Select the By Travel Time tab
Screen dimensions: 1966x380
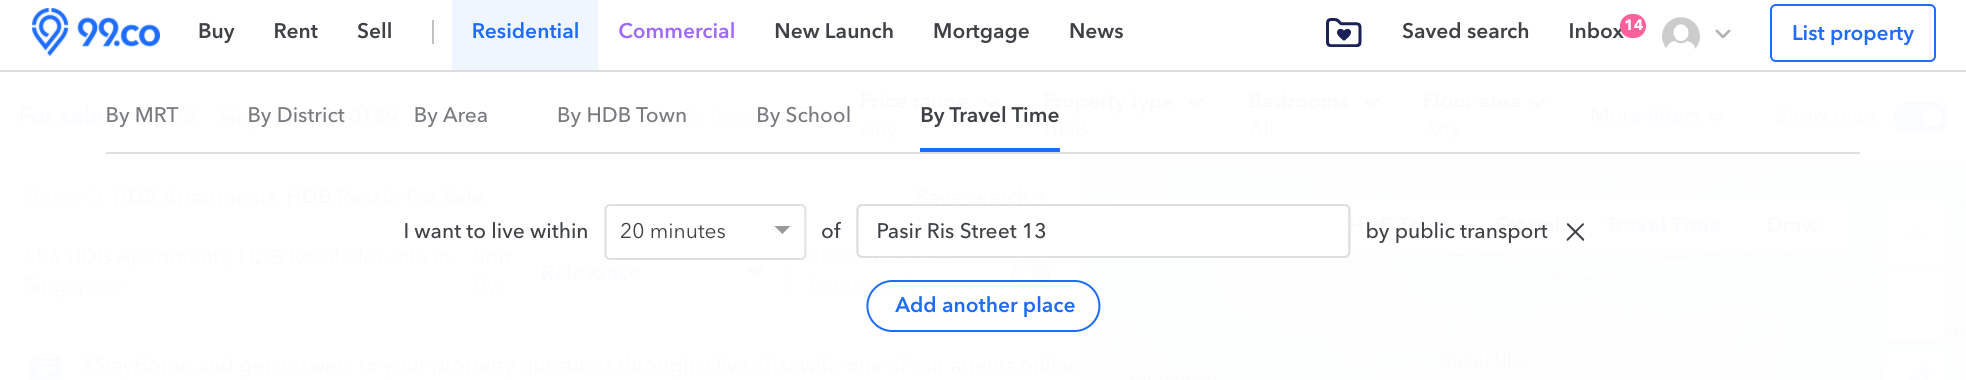click(990, 115)
